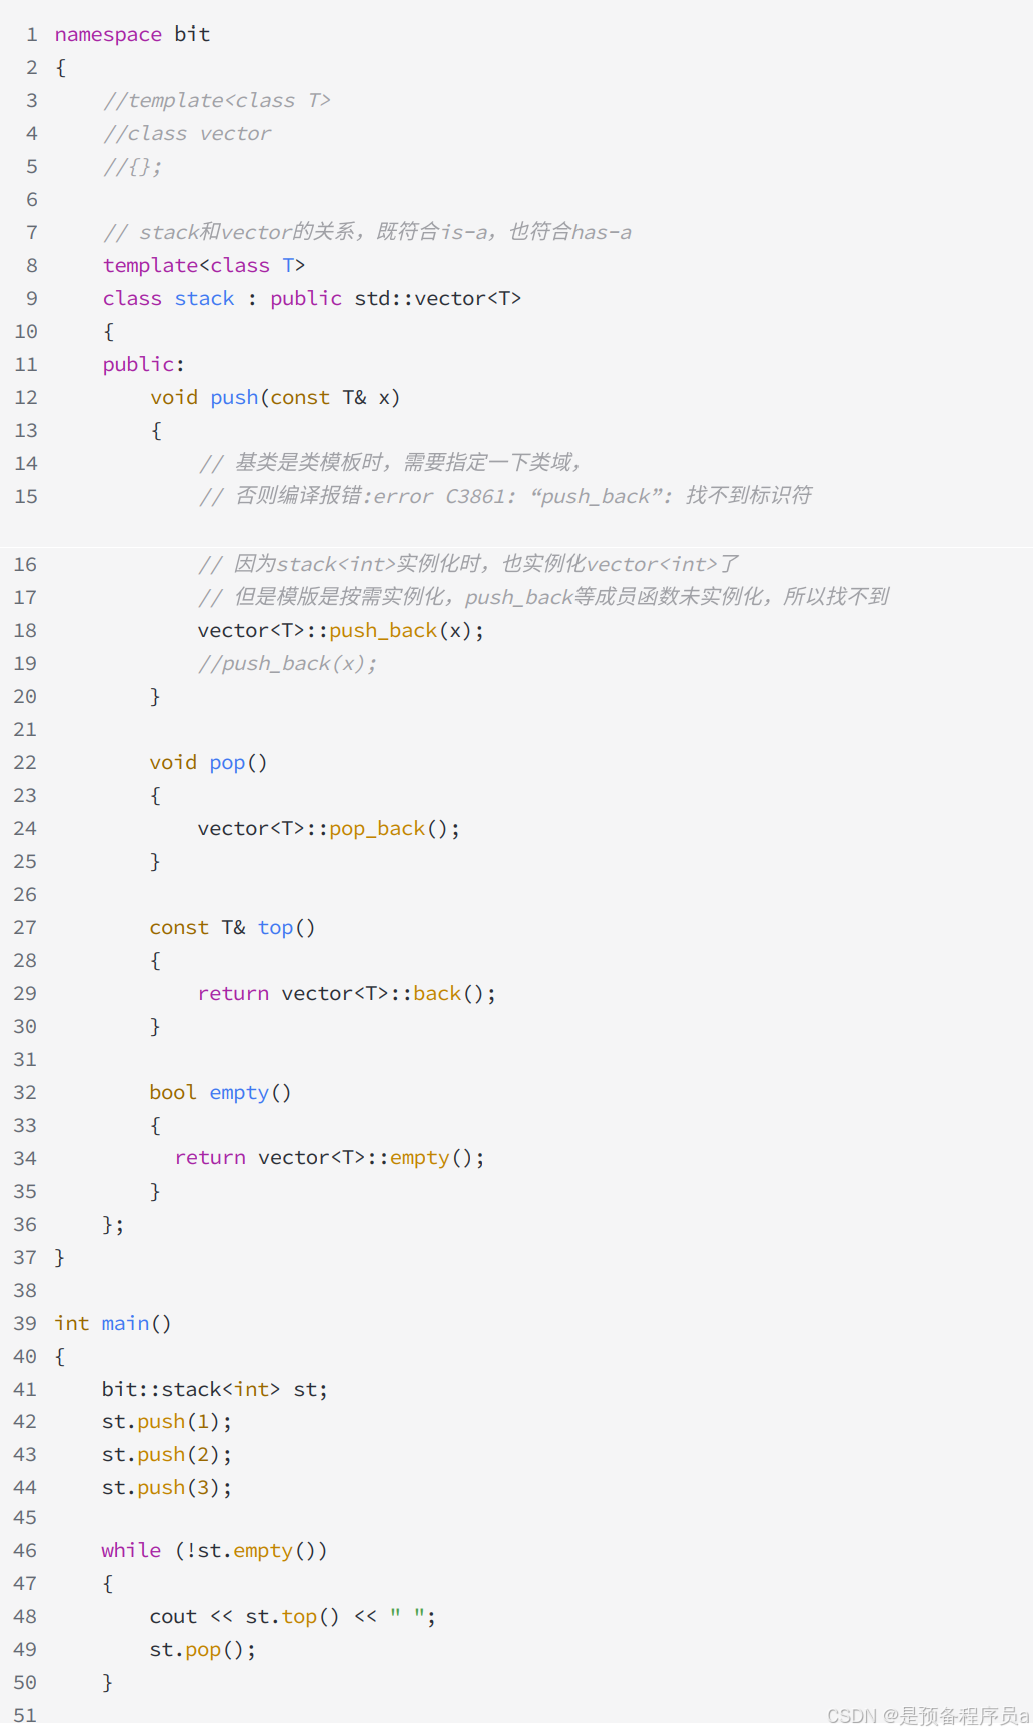
Task: Click the comment '//class vector'
Action: (x=186, y=133)
